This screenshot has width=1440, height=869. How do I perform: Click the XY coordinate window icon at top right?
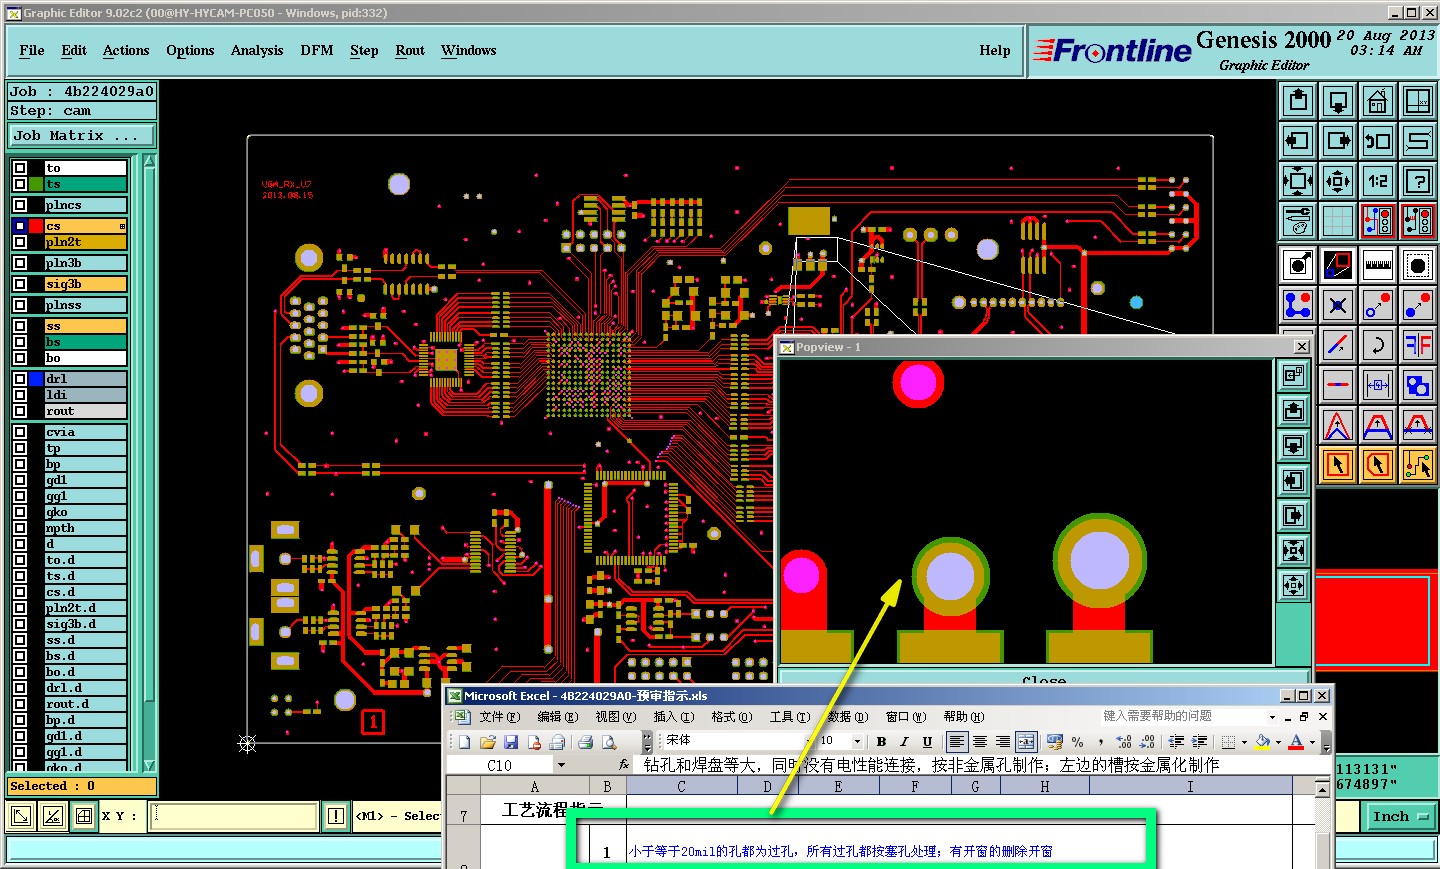tap(1418, 101)
